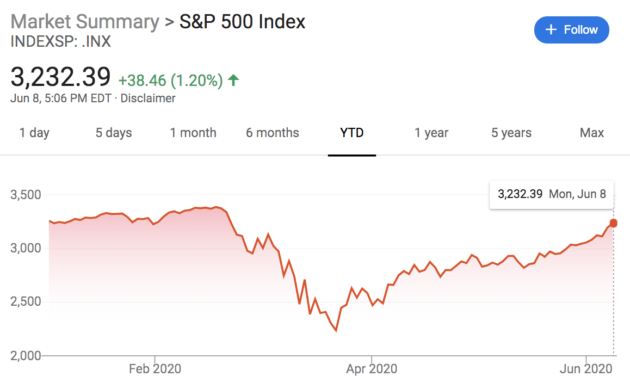Click the 3,232.39 Mon, Jun 8 tooltip
The image size is (630, 383).
552,194
